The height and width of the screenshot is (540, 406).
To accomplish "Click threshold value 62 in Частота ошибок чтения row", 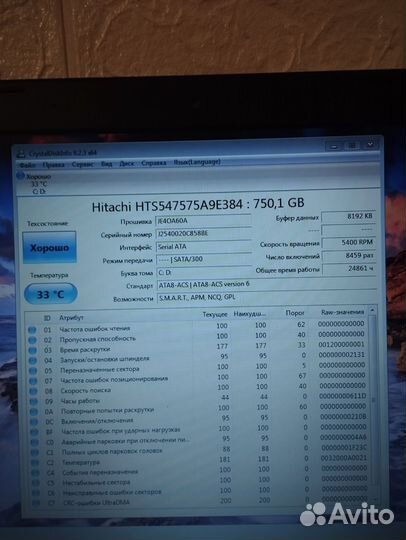I will coord(301,324).
